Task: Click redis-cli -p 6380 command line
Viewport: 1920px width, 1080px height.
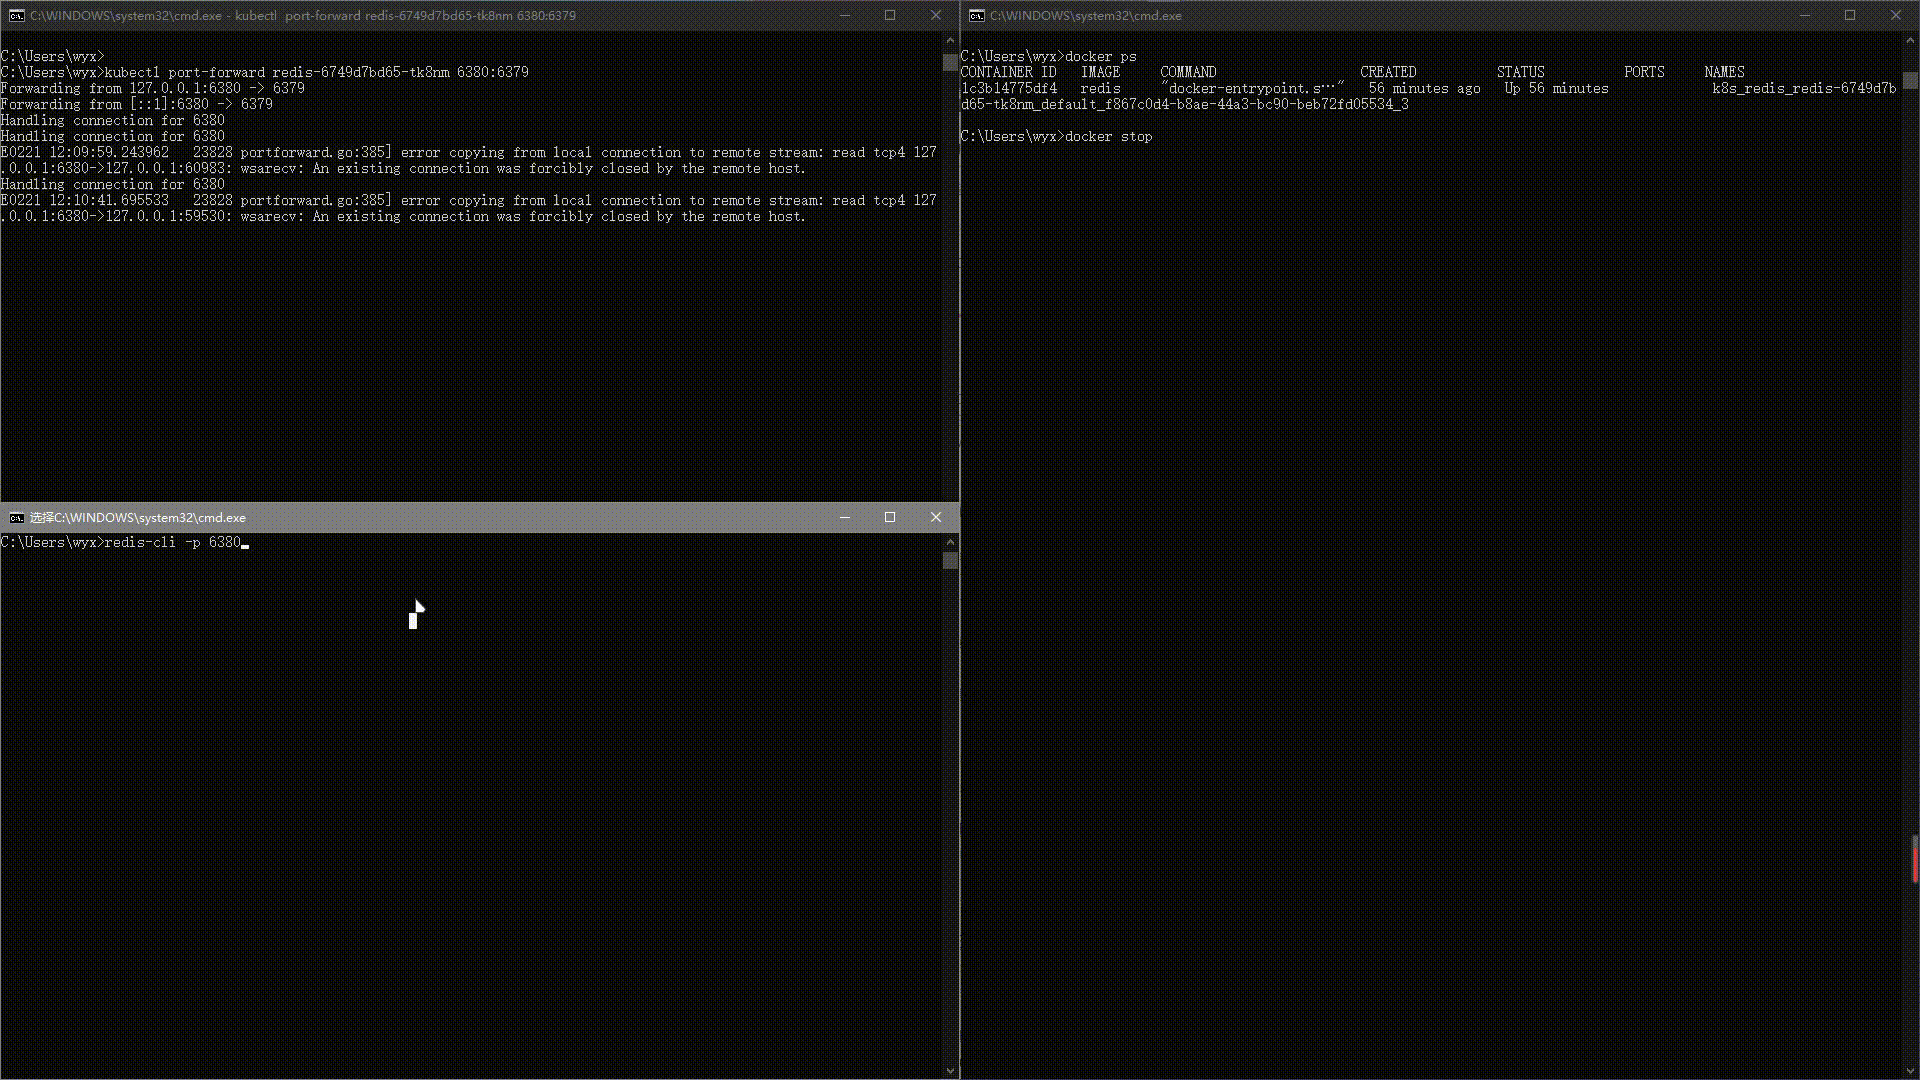Action: [172, 542]
